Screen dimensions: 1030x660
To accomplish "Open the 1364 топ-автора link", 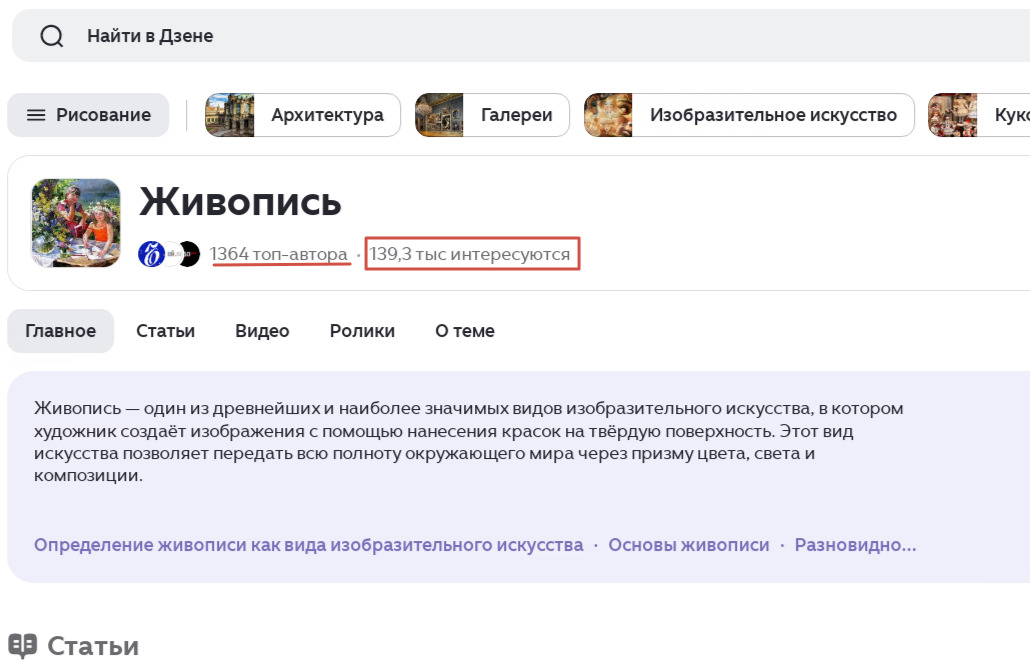I will pyautogui.click(x=280, y=253).
